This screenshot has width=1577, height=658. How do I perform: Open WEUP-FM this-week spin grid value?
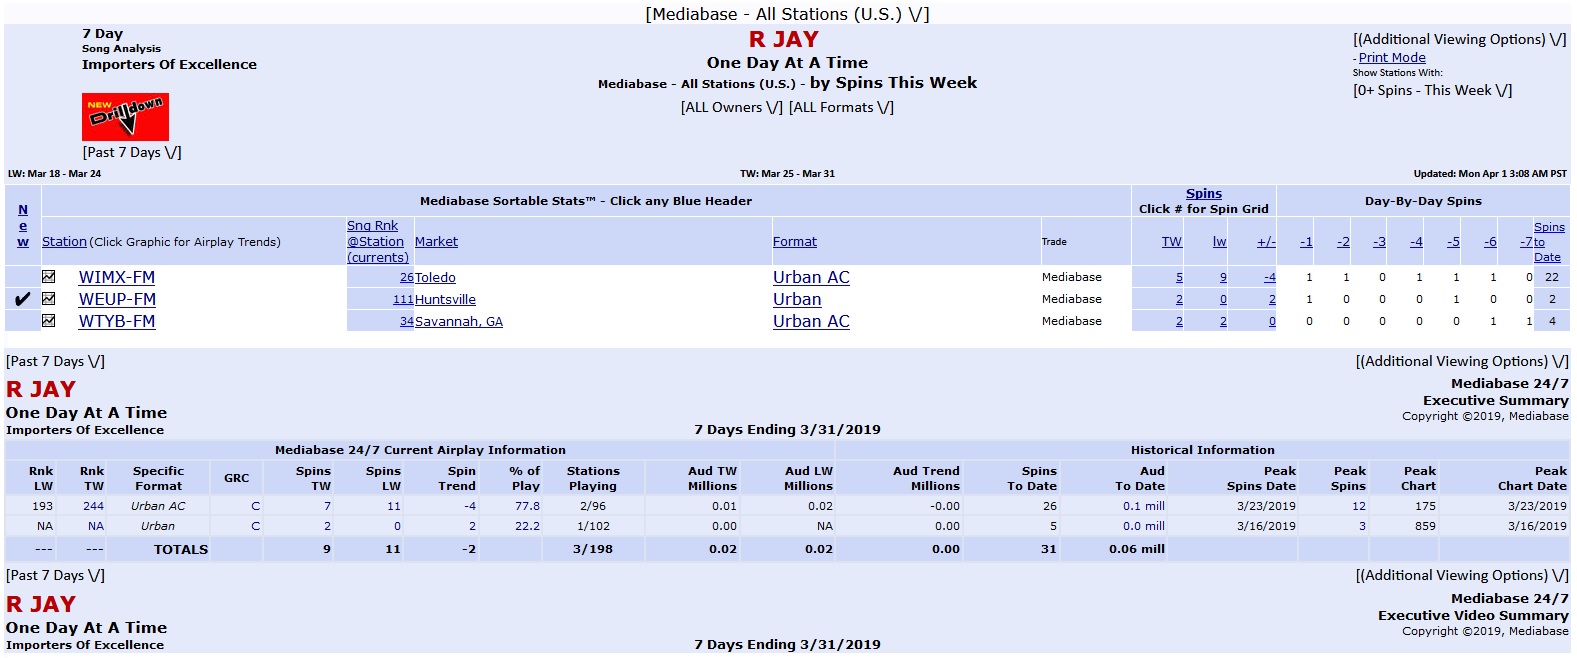(1179, 299)
